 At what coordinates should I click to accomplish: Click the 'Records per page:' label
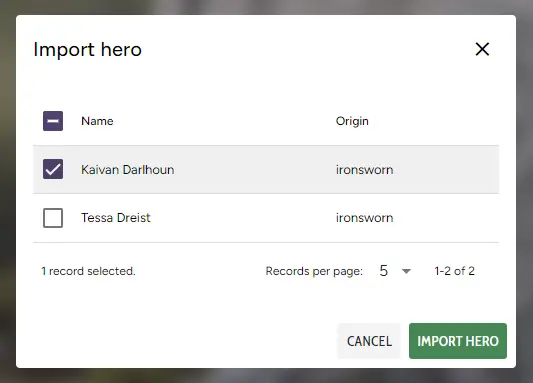pos(314,271)
